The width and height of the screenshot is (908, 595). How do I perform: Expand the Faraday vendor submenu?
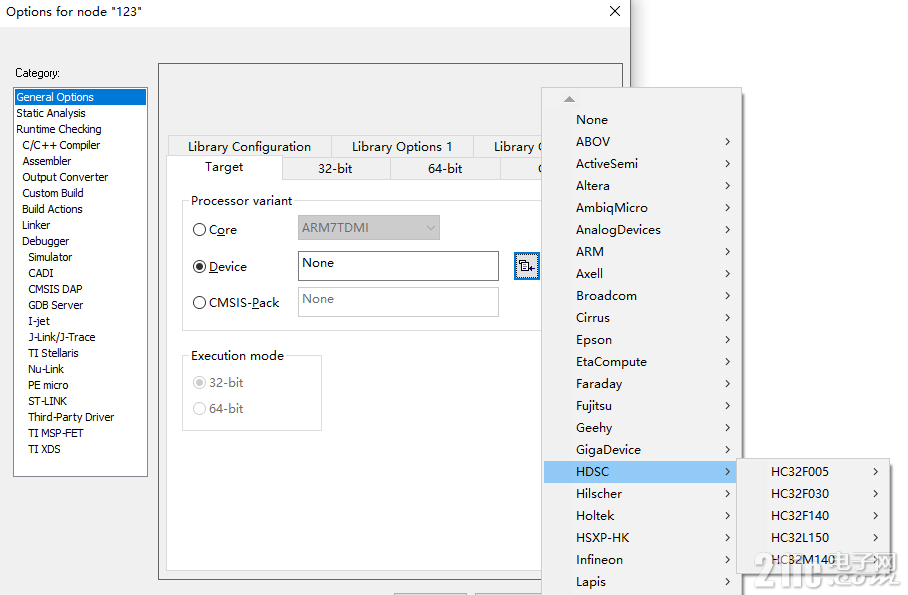(x=641, y=384)
